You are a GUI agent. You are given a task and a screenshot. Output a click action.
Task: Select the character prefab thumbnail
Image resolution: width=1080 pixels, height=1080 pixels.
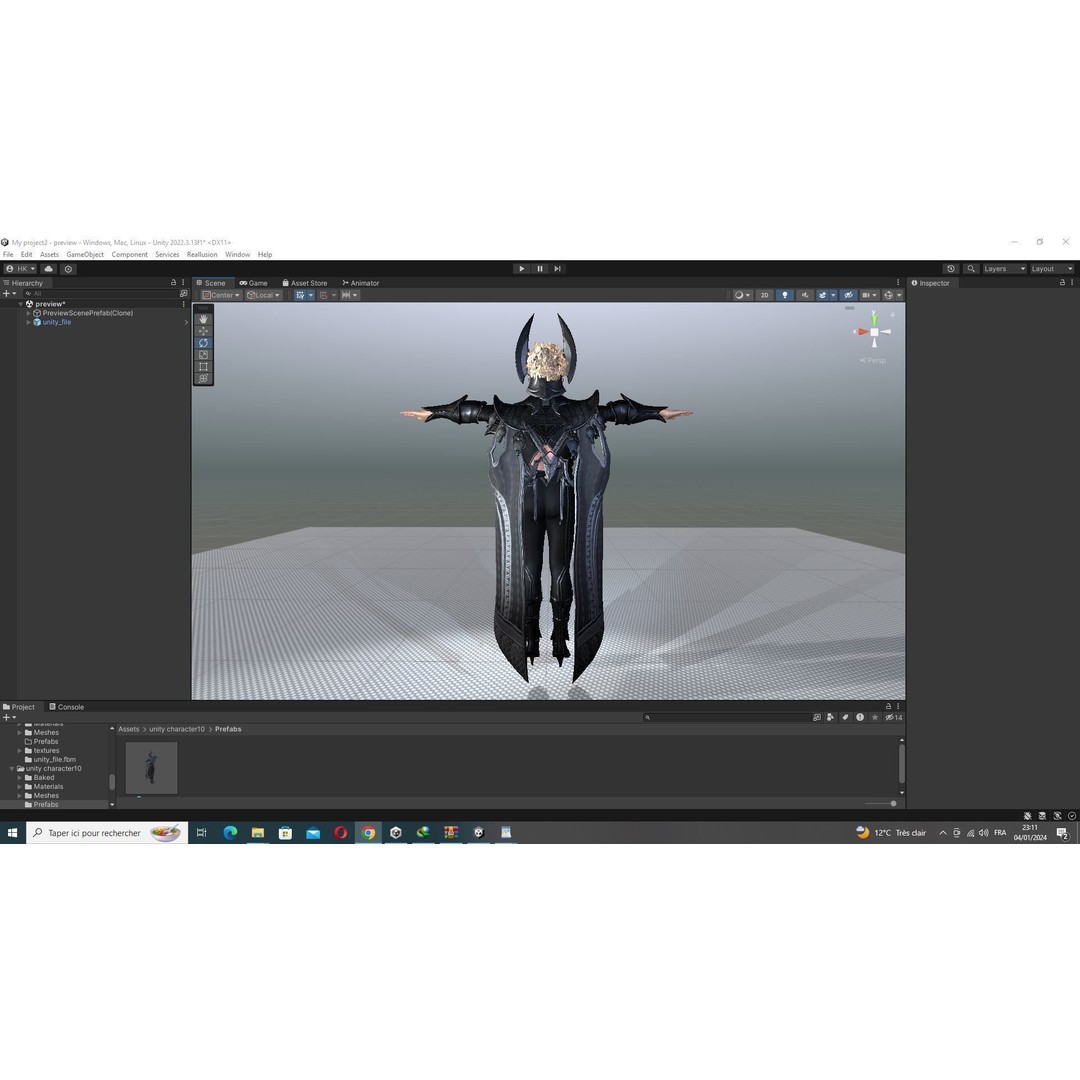point(152,768)
